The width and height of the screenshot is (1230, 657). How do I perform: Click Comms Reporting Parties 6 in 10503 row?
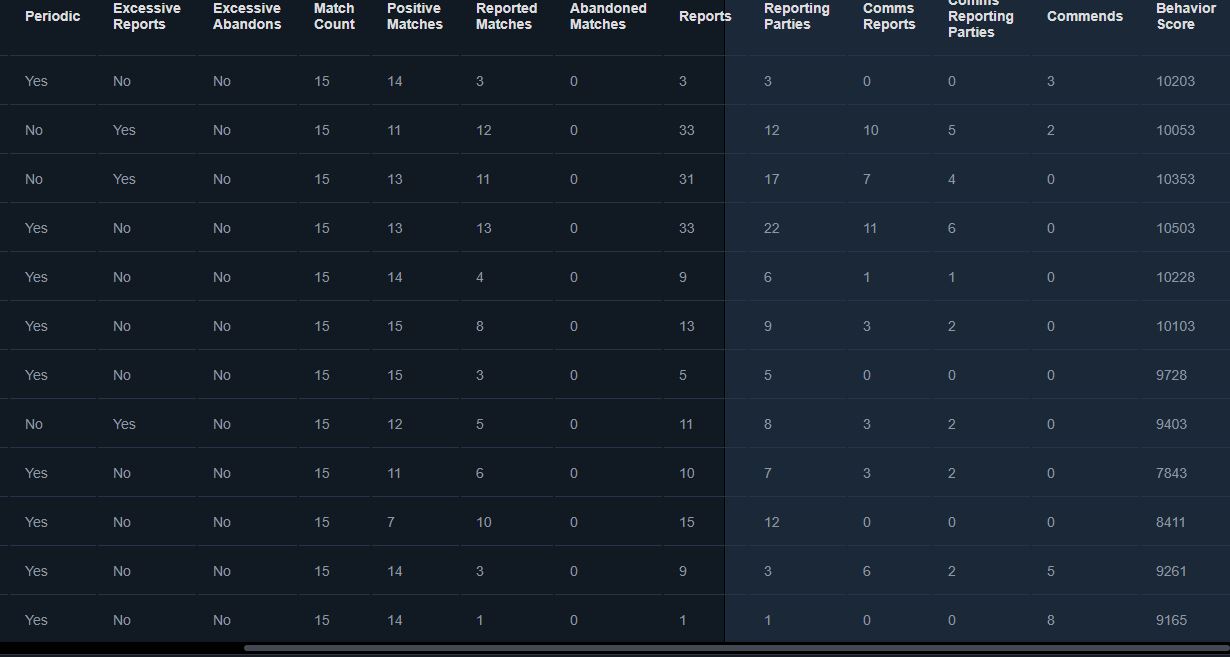click(x=952, y=228)
